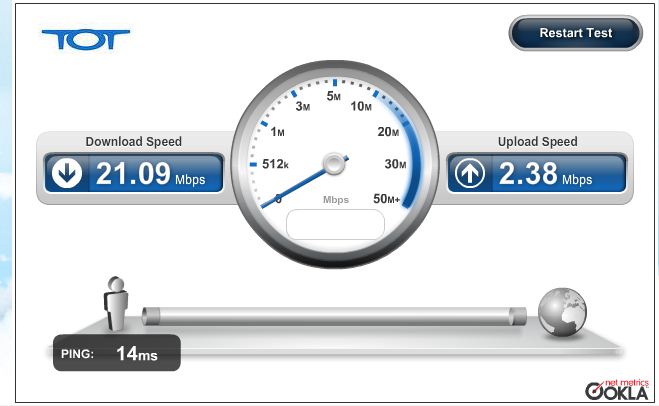Click the Restart Test button
Viewport: 659px width, 406px height.
tap(575, 33)
